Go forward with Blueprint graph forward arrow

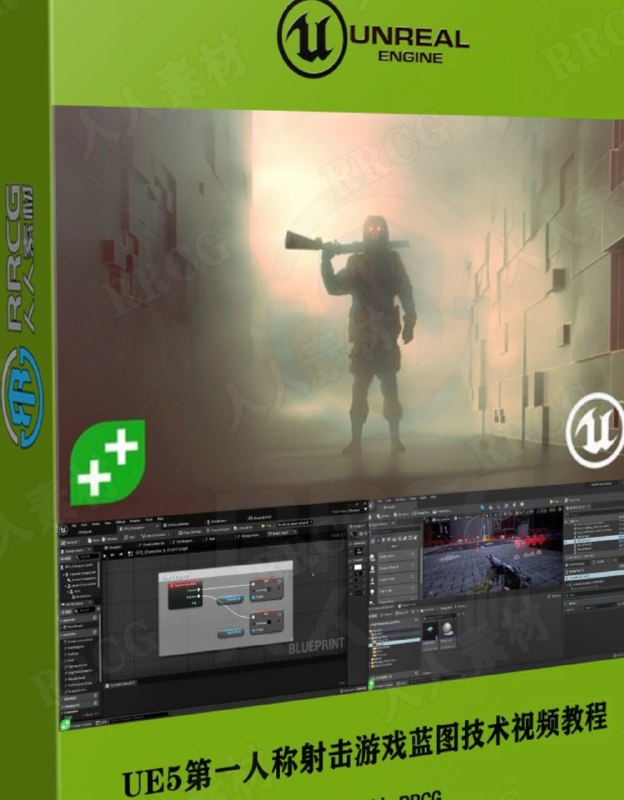(x=121, y=555)
